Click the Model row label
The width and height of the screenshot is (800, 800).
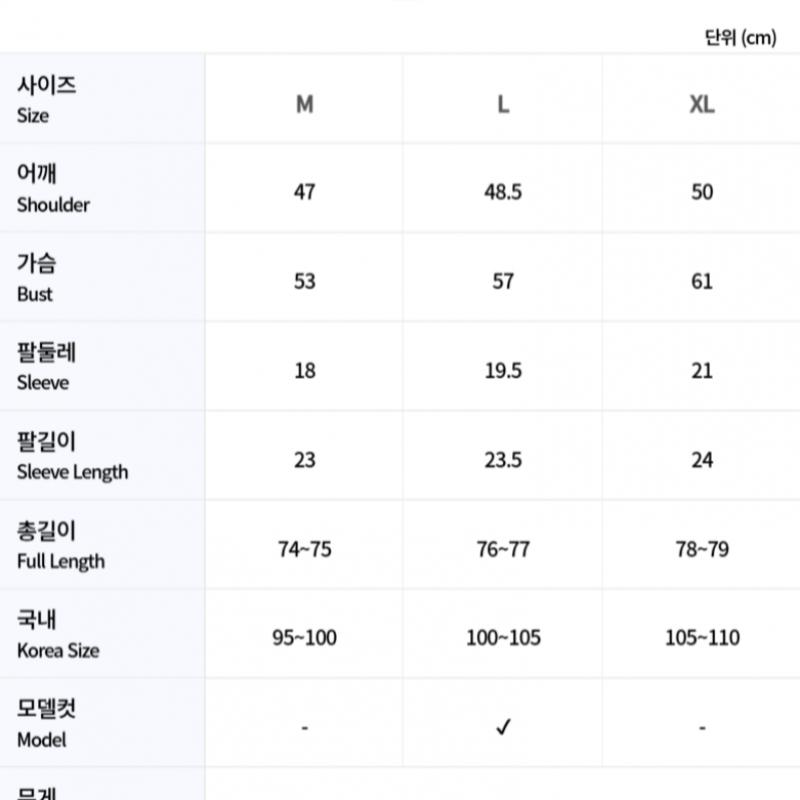pyautogui.click(x=46, y=723)
